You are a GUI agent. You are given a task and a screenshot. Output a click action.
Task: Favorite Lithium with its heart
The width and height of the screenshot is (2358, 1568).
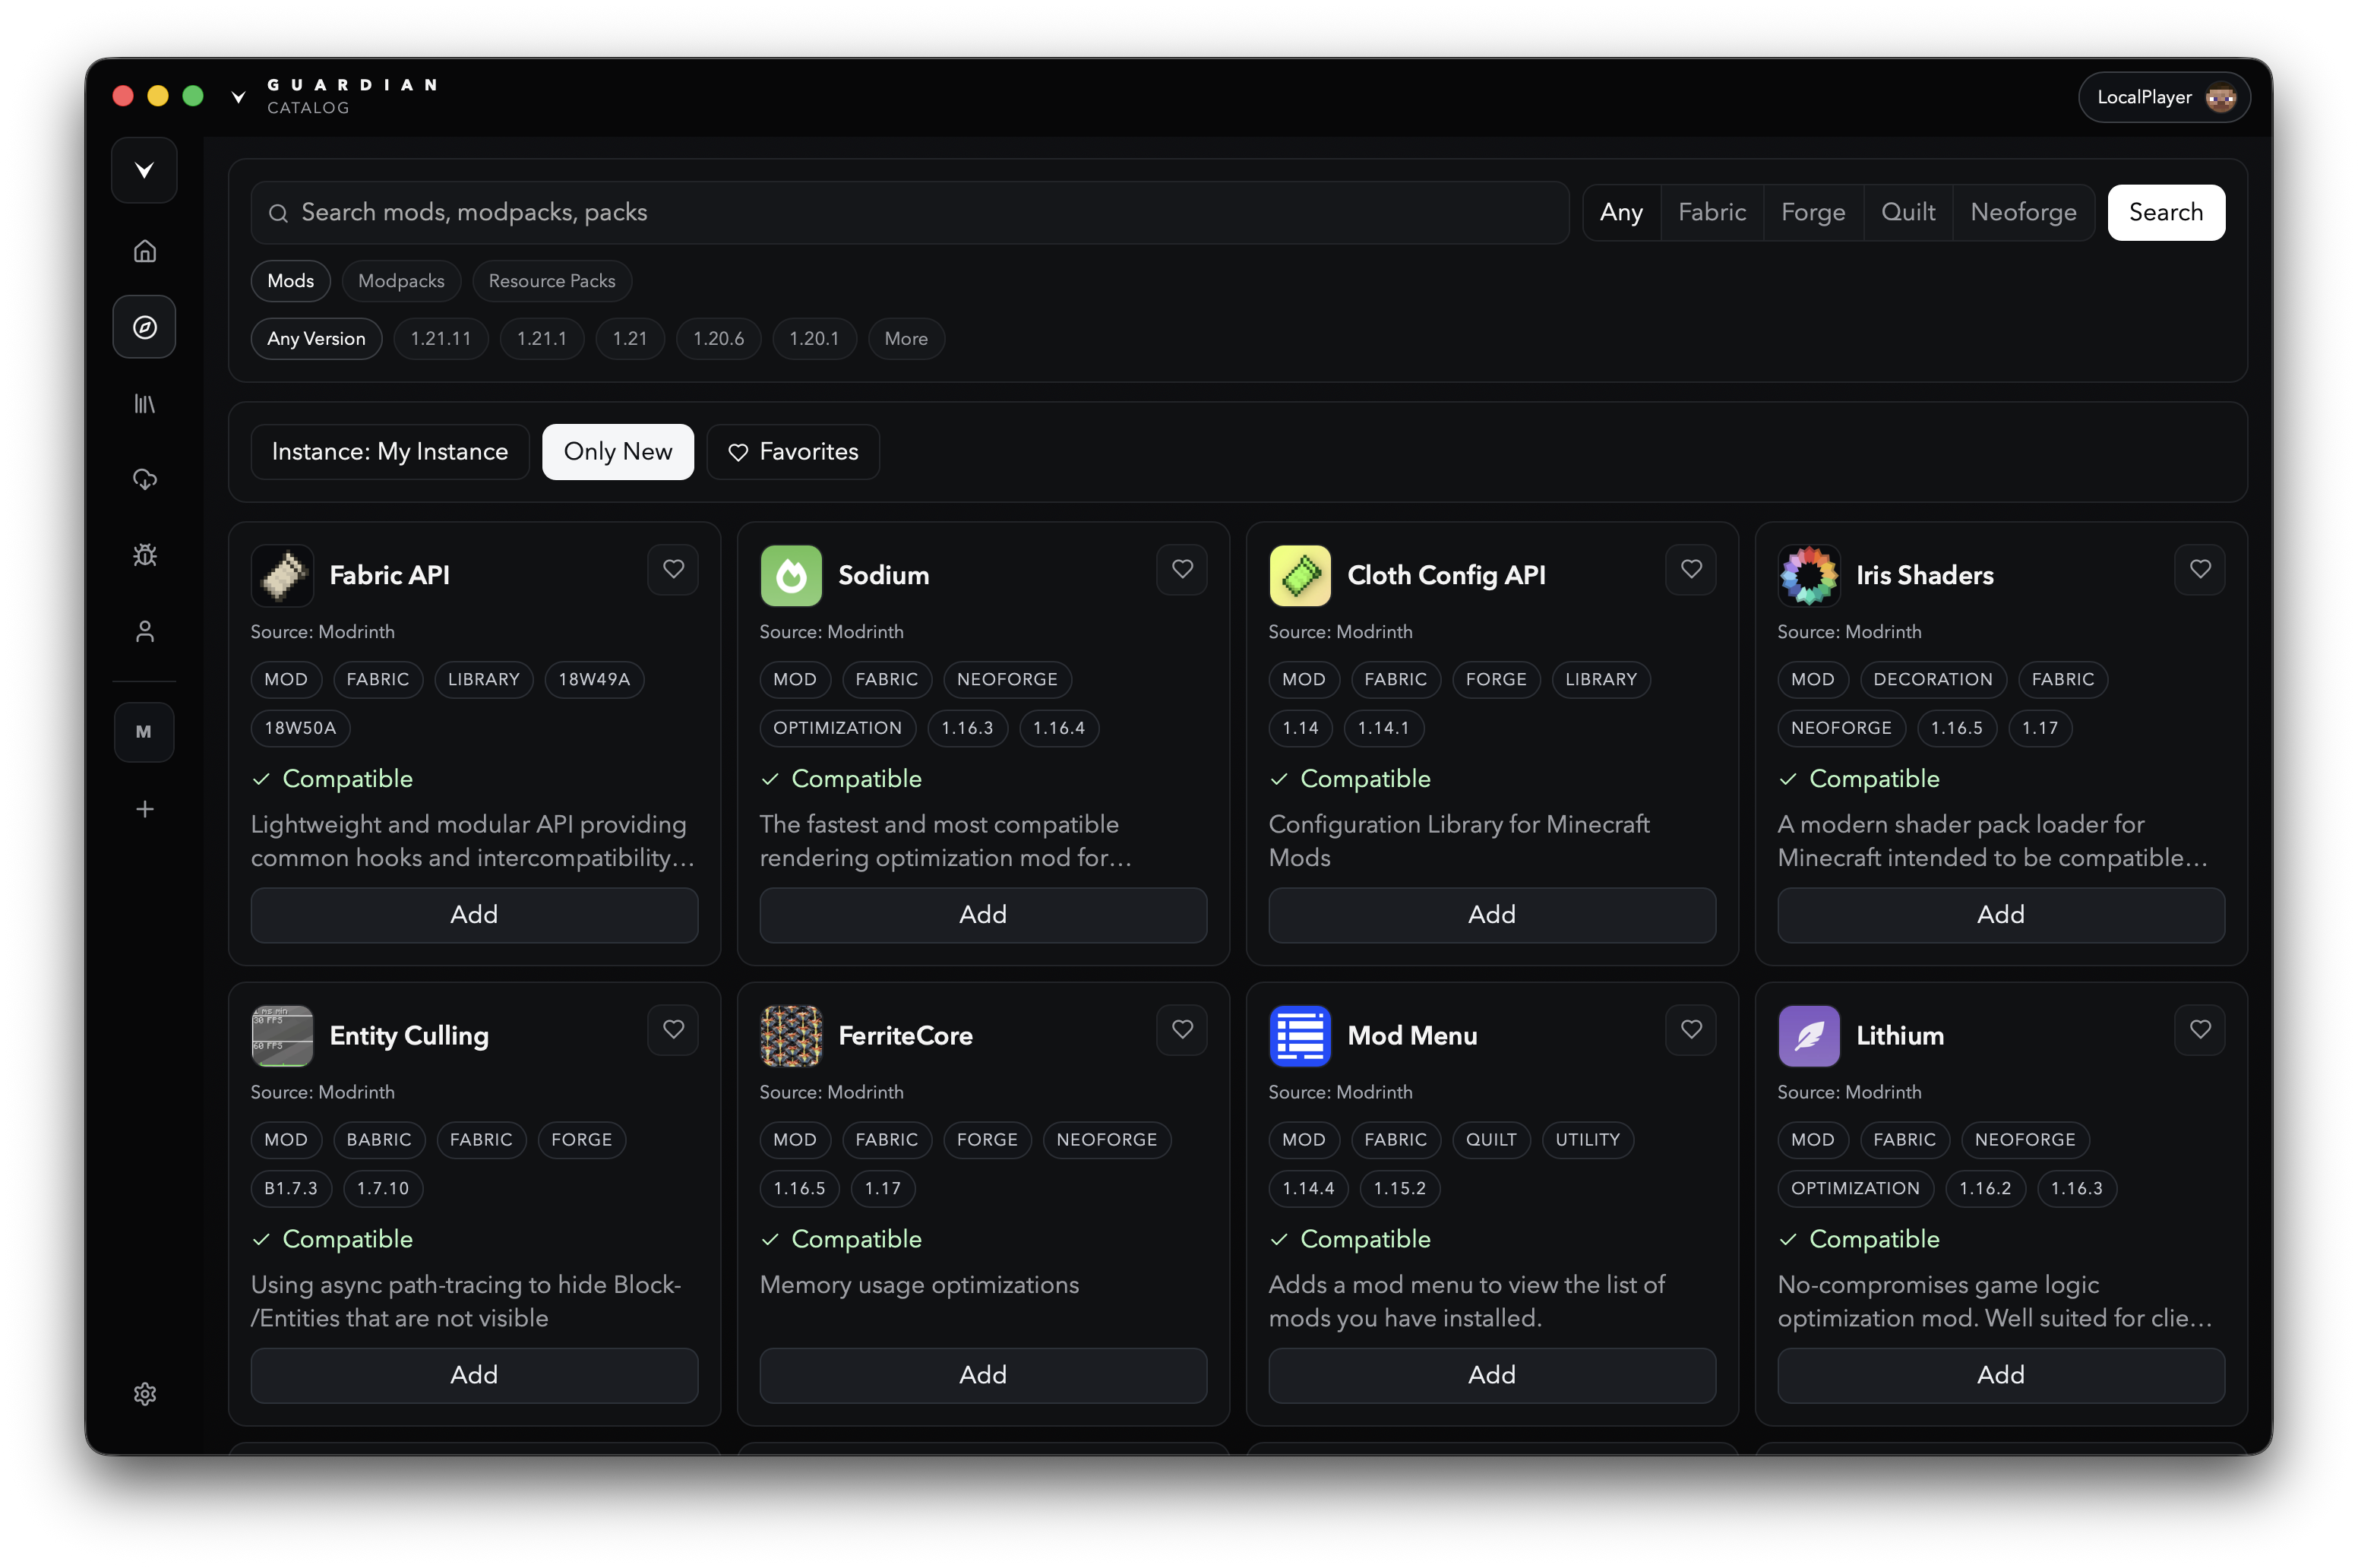[x=2200, y=1030]
